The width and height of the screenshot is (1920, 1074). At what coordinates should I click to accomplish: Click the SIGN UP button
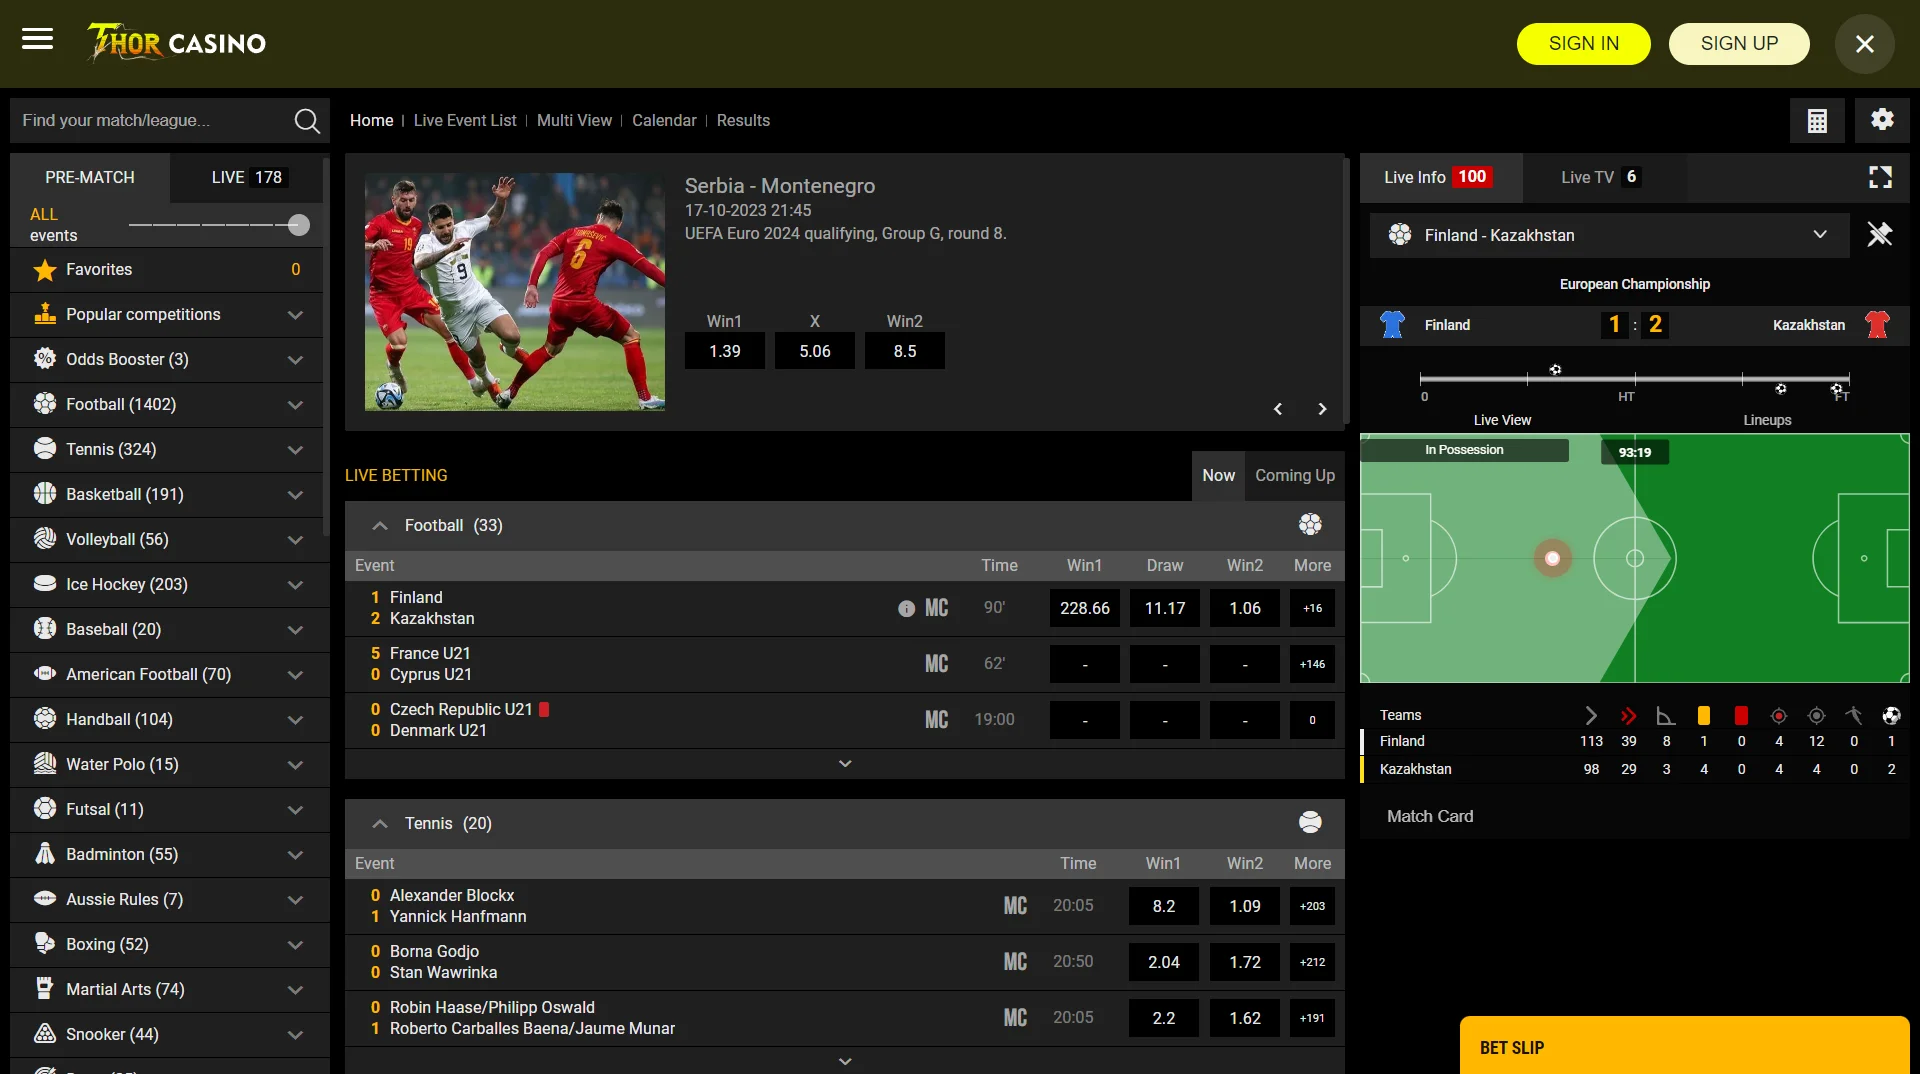pyautogui.click(x=1739, y=44)
